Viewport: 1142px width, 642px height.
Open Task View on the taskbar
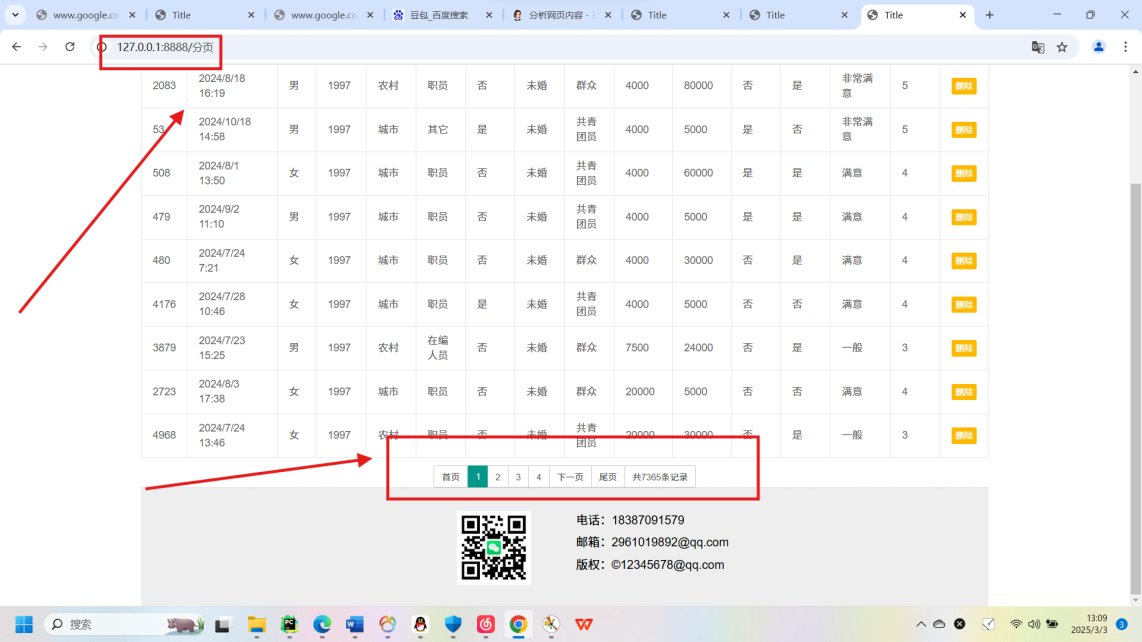[x=223, y=625]
